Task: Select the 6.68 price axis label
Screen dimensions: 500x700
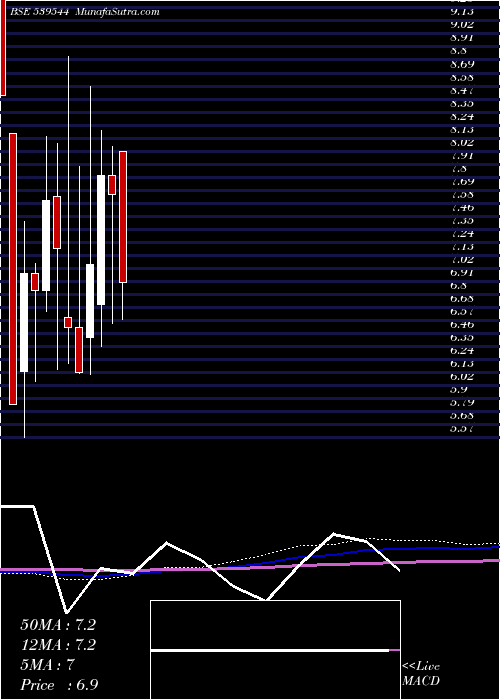Action: point(462,298)
